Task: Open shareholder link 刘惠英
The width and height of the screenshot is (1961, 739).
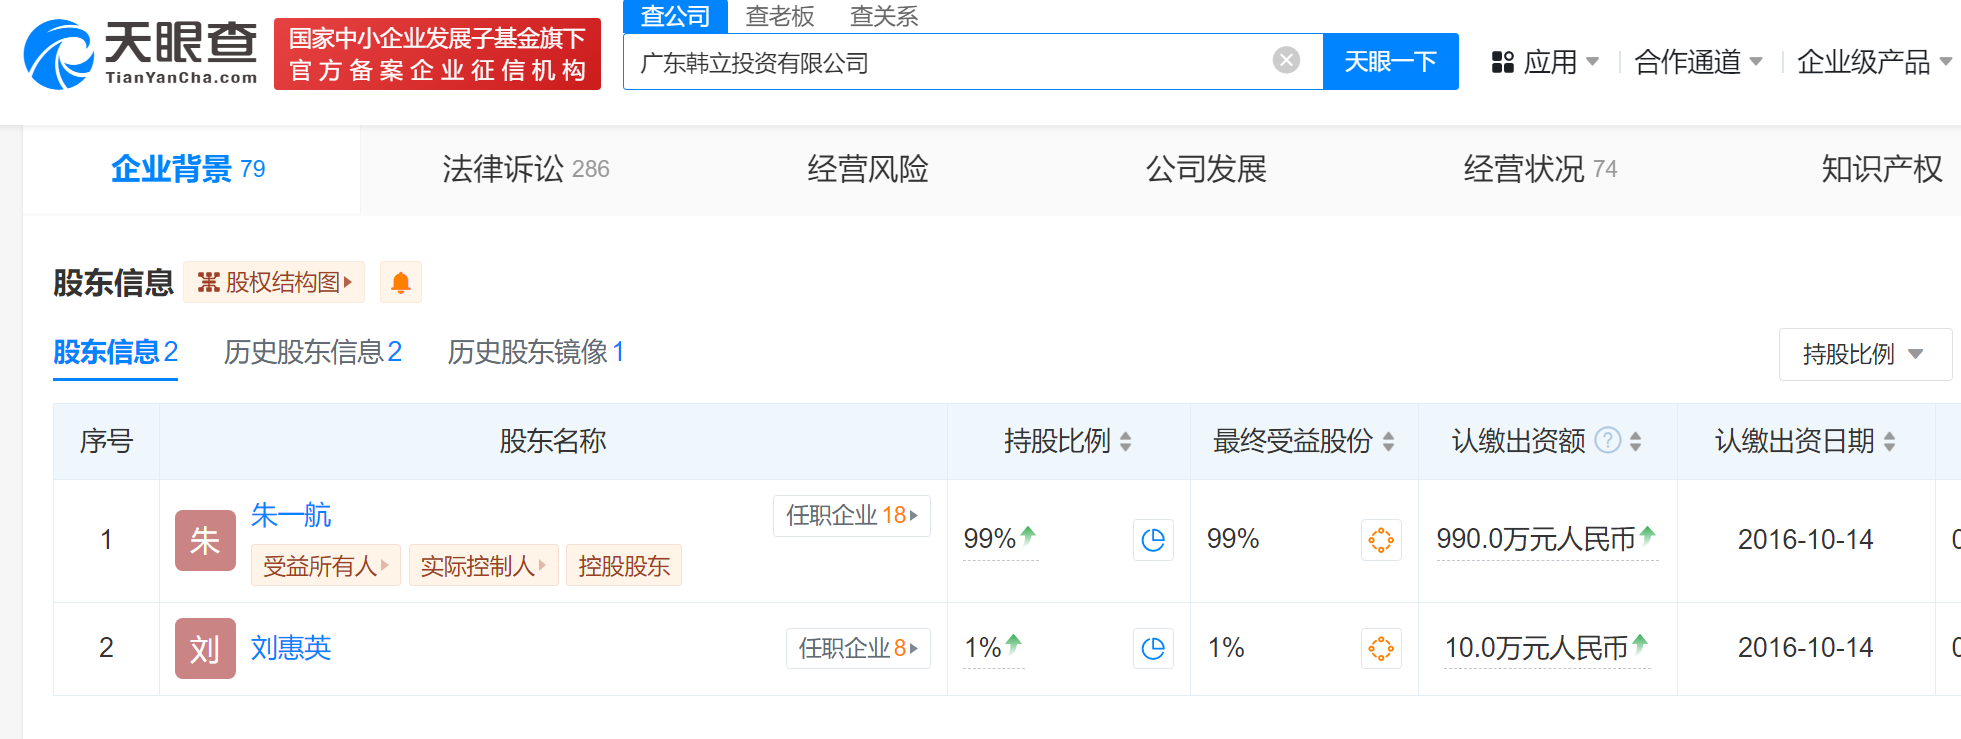Action: pyautogui.click(x=290, y=648)
